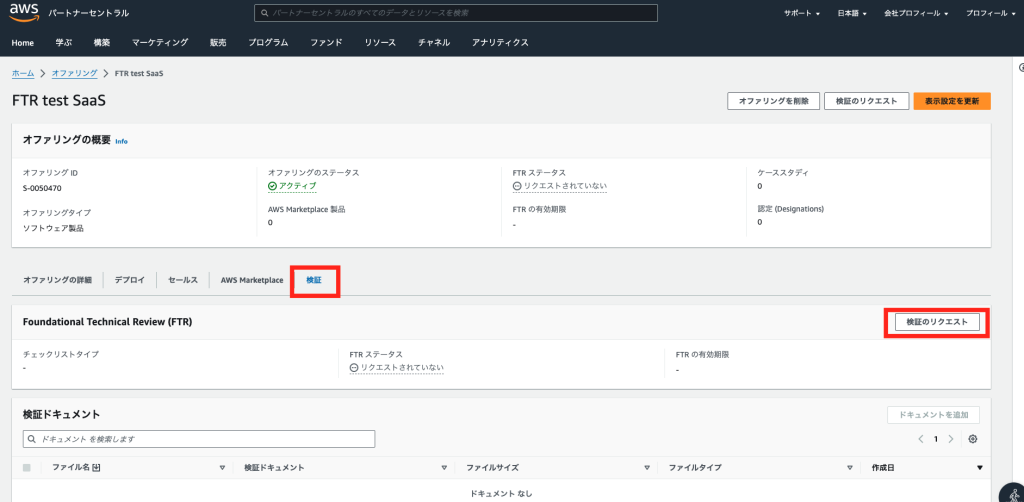Focus the ドキュメント search box
1024x502 pixels.
point(199,439)
